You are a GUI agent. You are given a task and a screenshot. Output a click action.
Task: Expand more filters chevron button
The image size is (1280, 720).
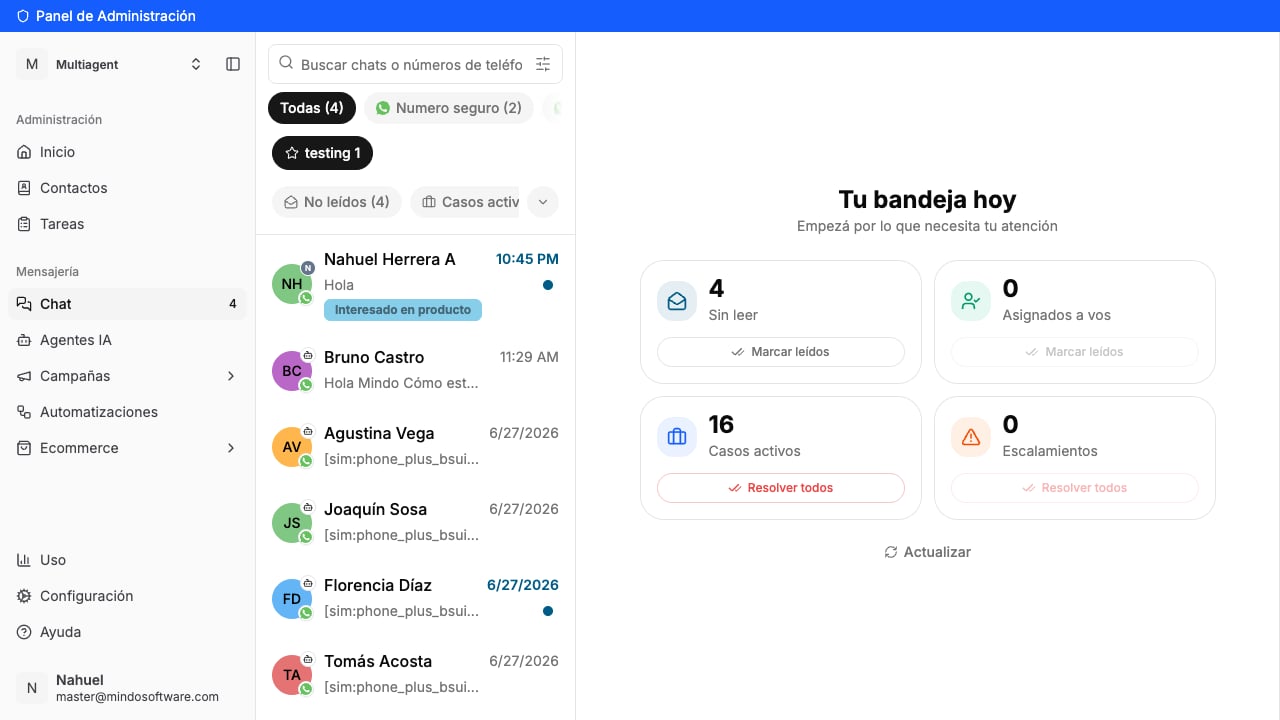[543, 202]
